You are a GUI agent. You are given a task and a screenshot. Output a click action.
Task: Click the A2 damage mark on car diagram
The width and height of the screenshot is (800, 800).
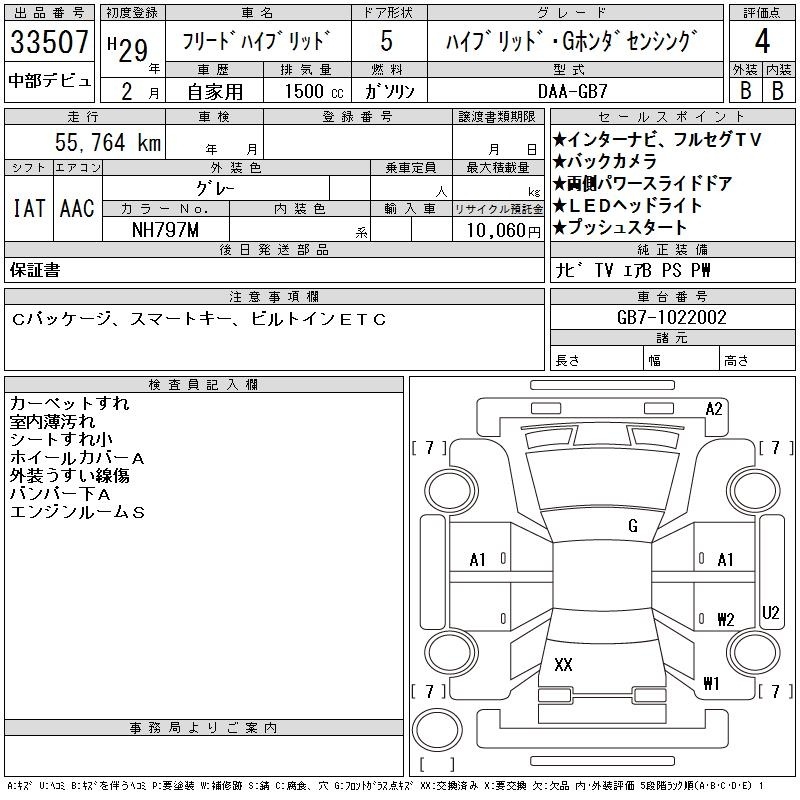[x=713, y=408]
